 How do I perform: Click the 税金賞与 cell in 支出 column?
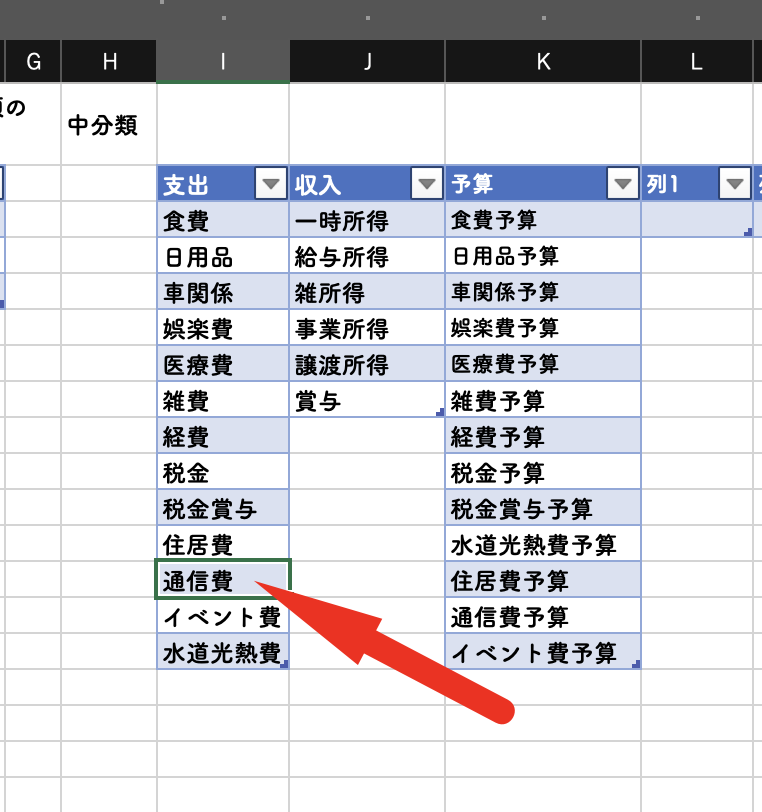click(x=222, y=508)
